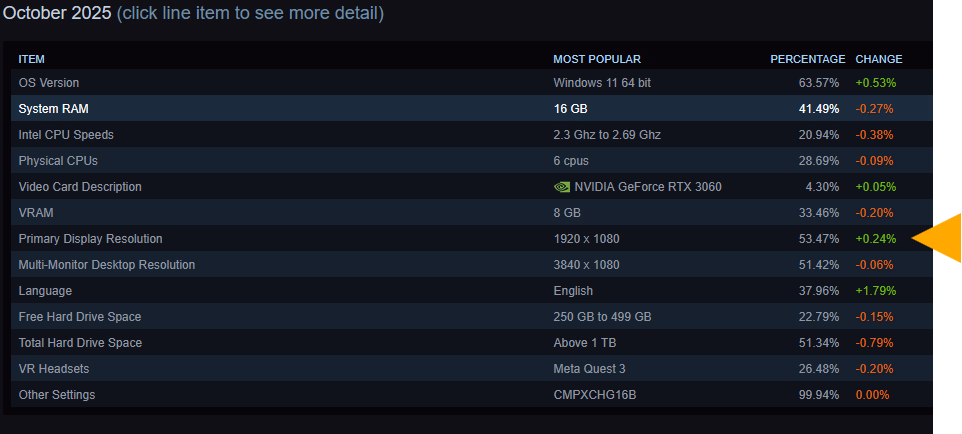This screenshot has width=962, height=434.
Task: Expand the Other Settings row
Action: [57, 395]
